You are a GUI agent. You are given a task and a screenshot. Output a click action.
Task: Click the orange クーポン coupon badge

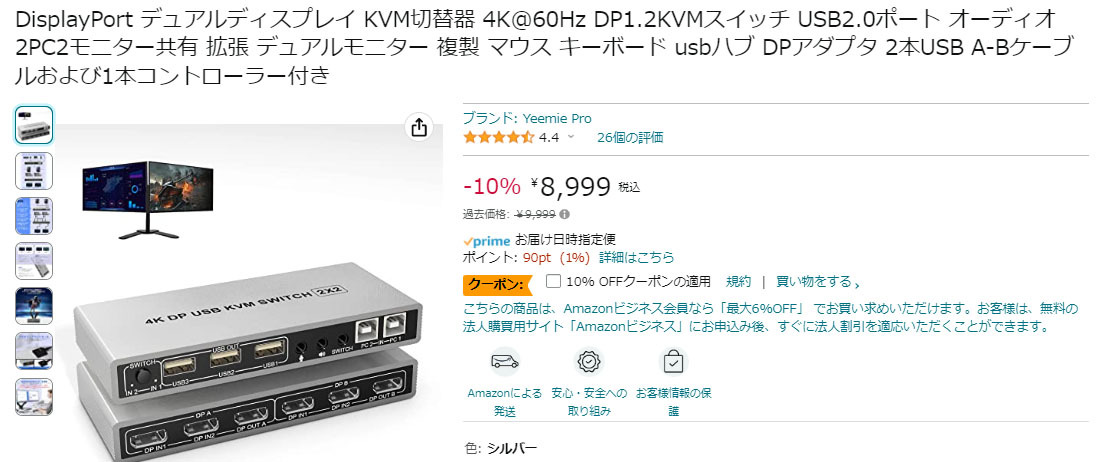[496, 285]
